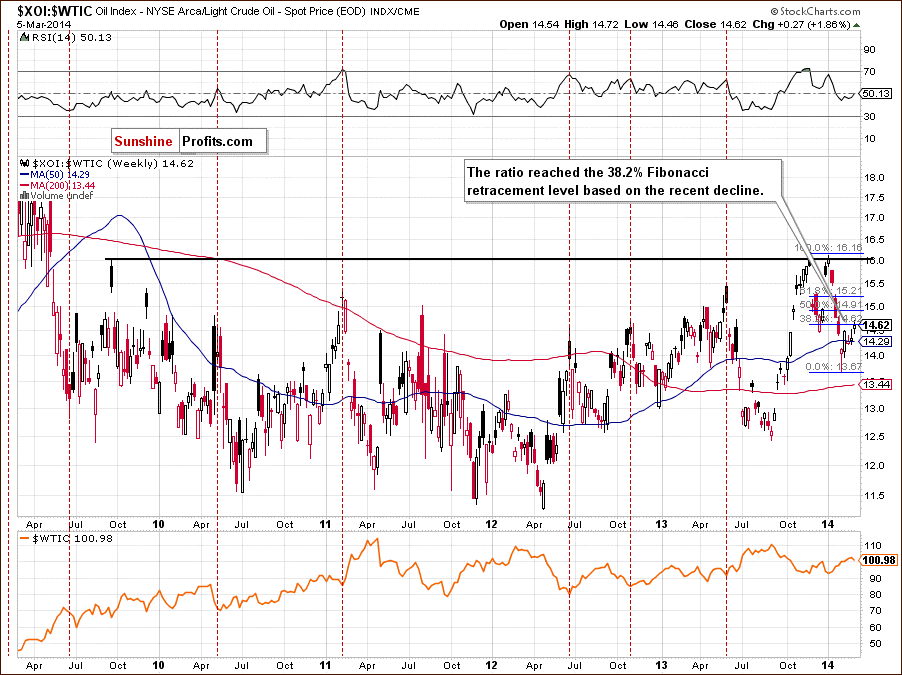Click the Volume undef legend entry
The image size is (902, 675).
click(62, 196)
